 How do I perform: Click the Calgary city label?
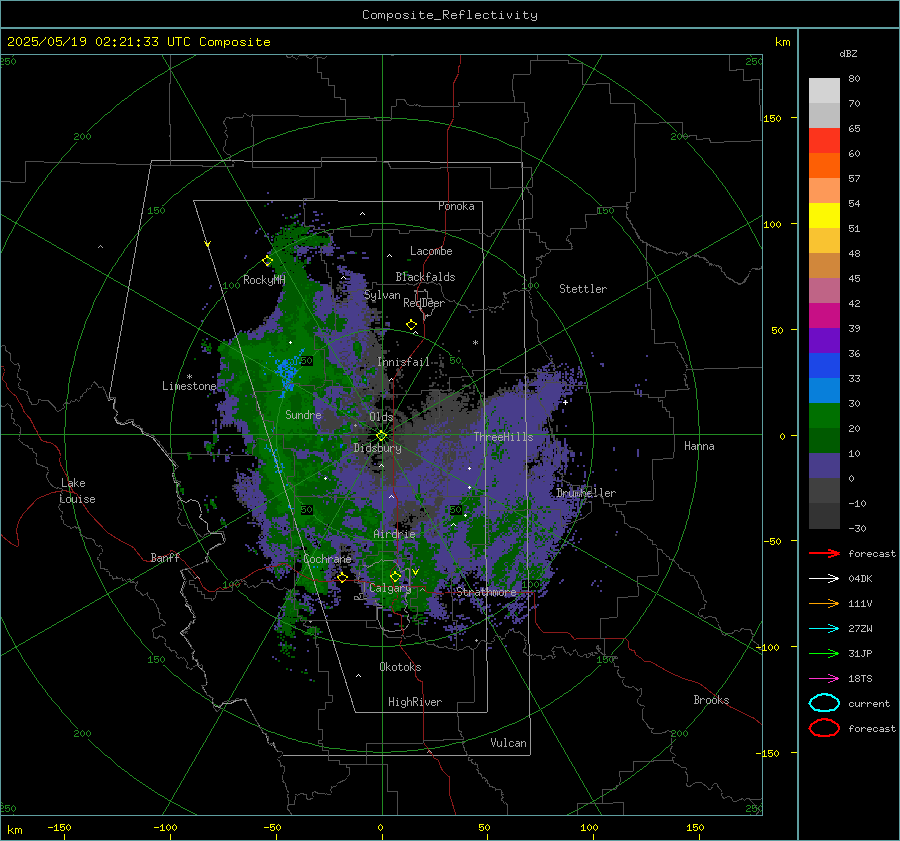point(390,588)
